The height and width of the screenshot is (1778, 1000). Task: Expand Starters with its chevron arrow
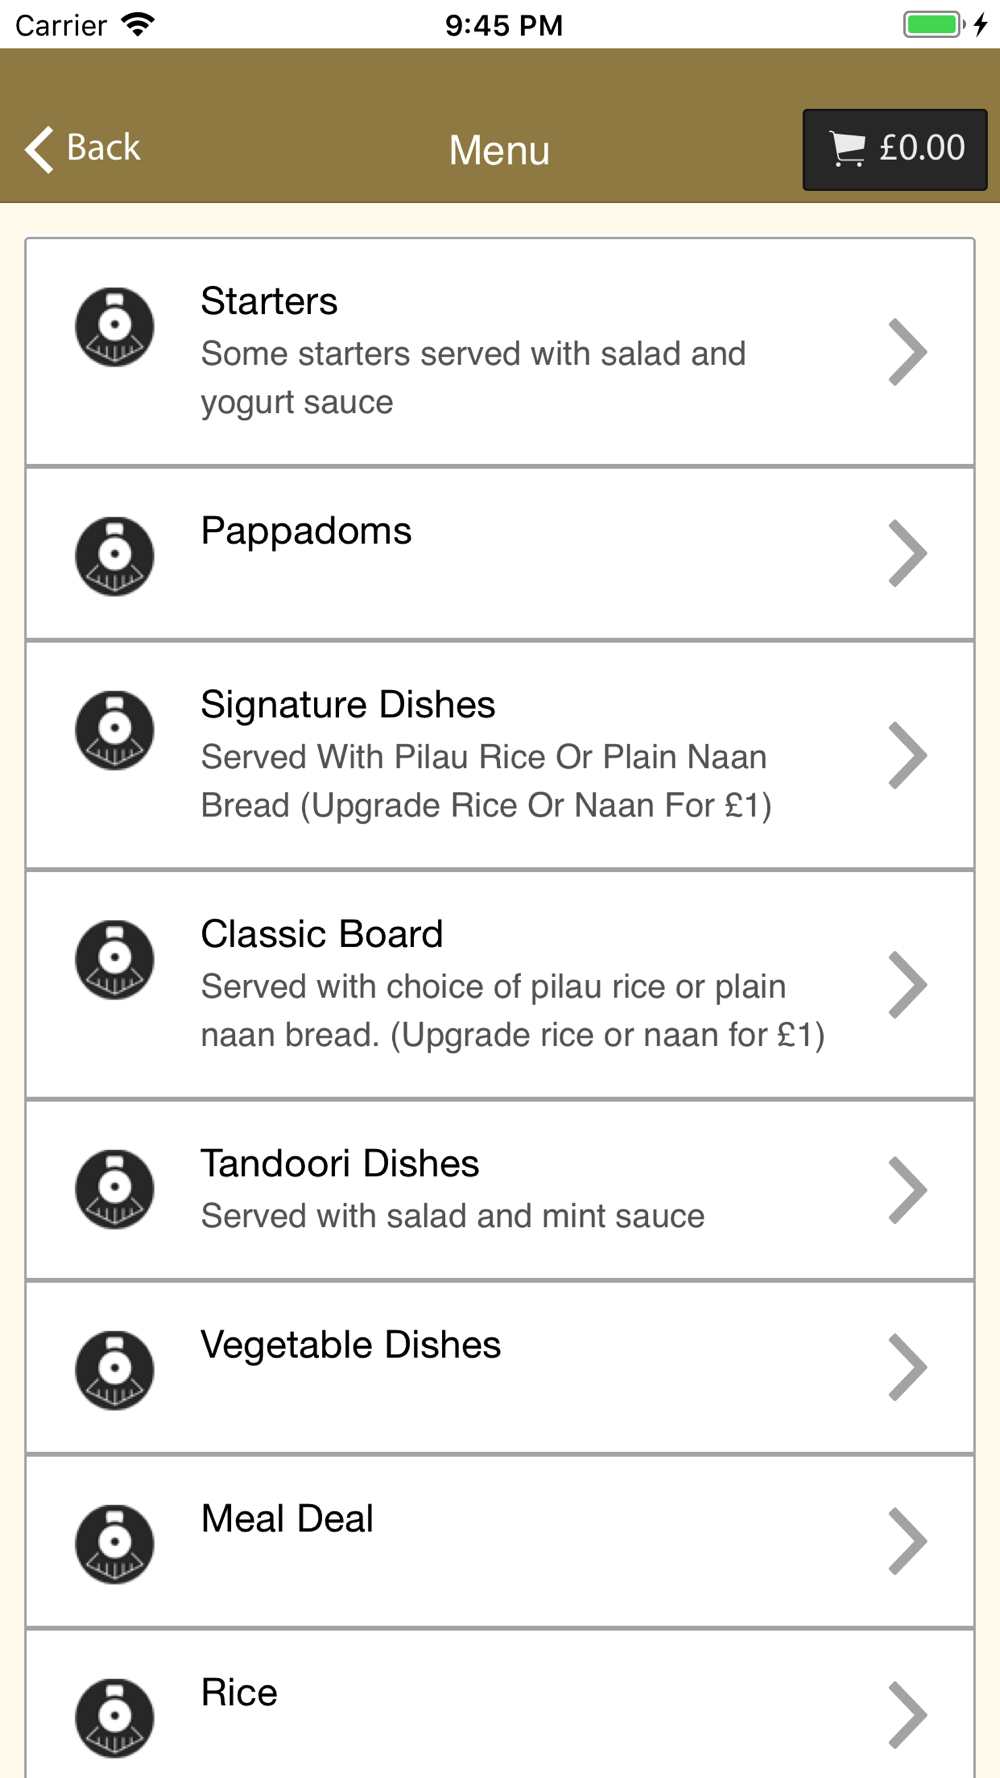908,352
